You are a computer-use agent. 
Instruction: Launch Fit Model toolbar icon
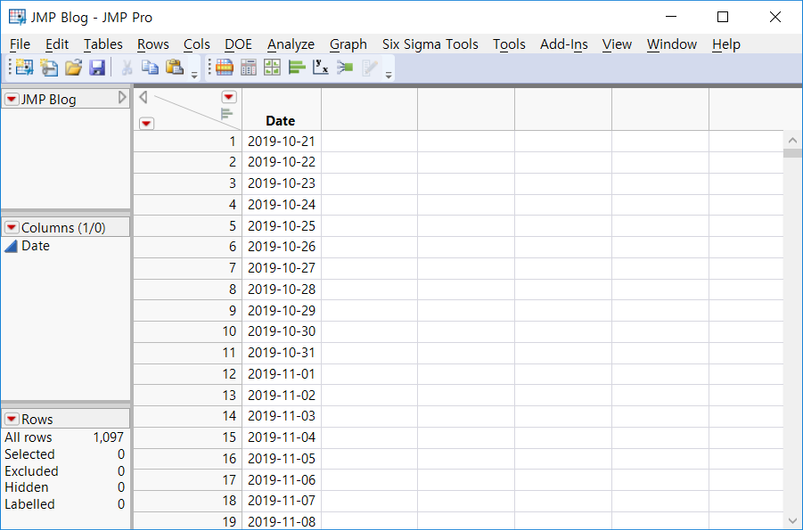tap(345, 67)
